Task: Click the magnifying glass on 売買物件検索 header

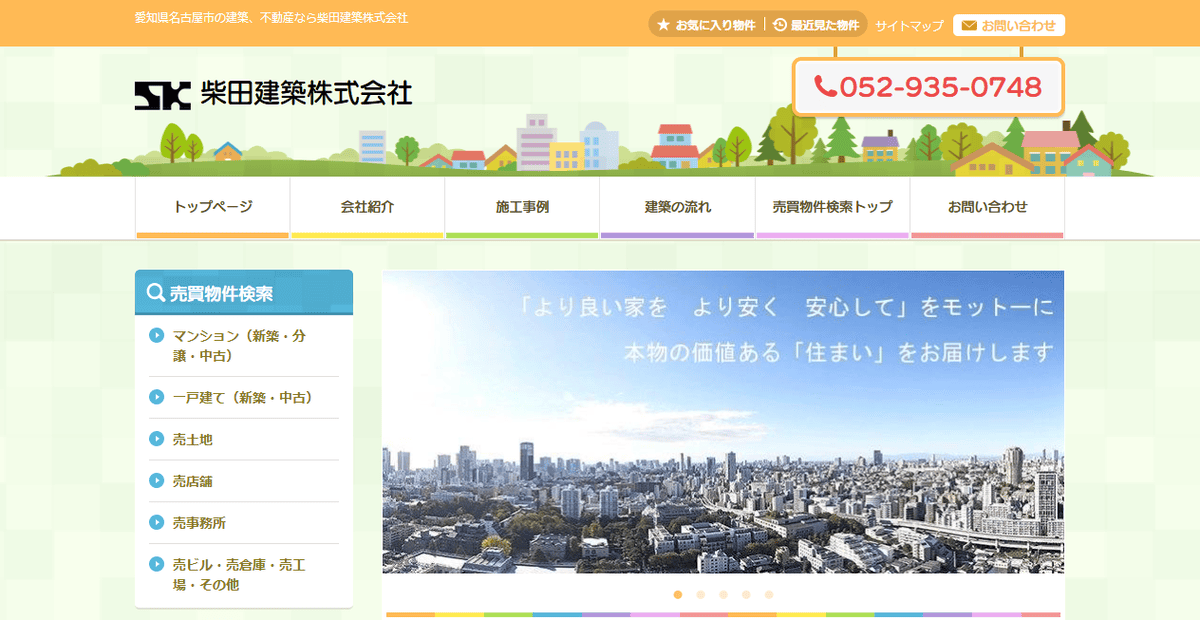Action: [156, 291]
